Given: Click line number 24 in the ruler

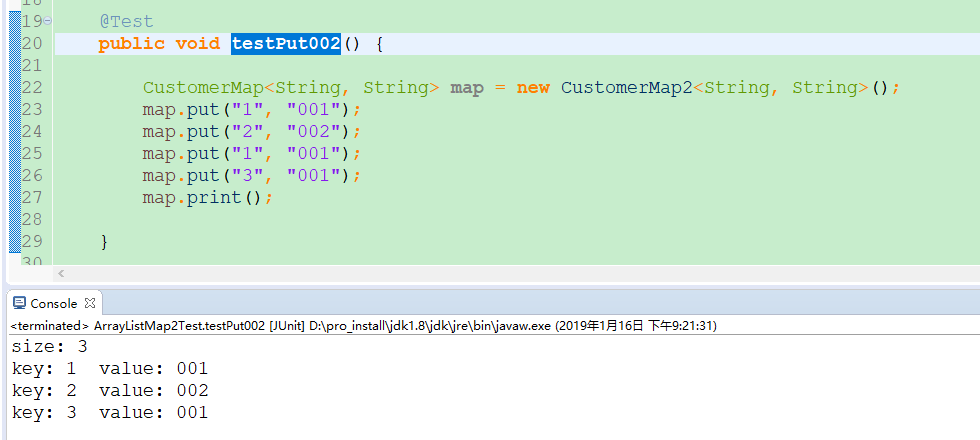Looking at the screenshot, I should click(x=32, y=132).
